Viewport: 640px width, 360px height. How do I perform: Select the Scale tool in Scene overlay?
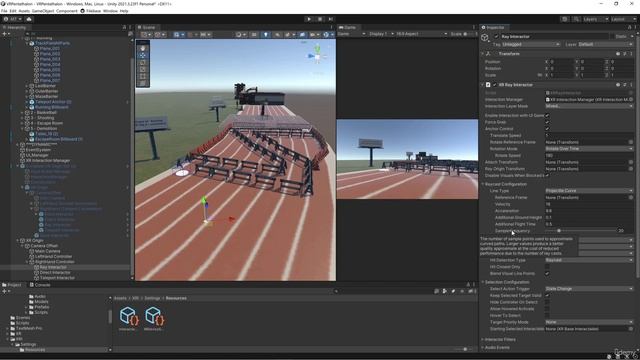(x=142, y=69)
